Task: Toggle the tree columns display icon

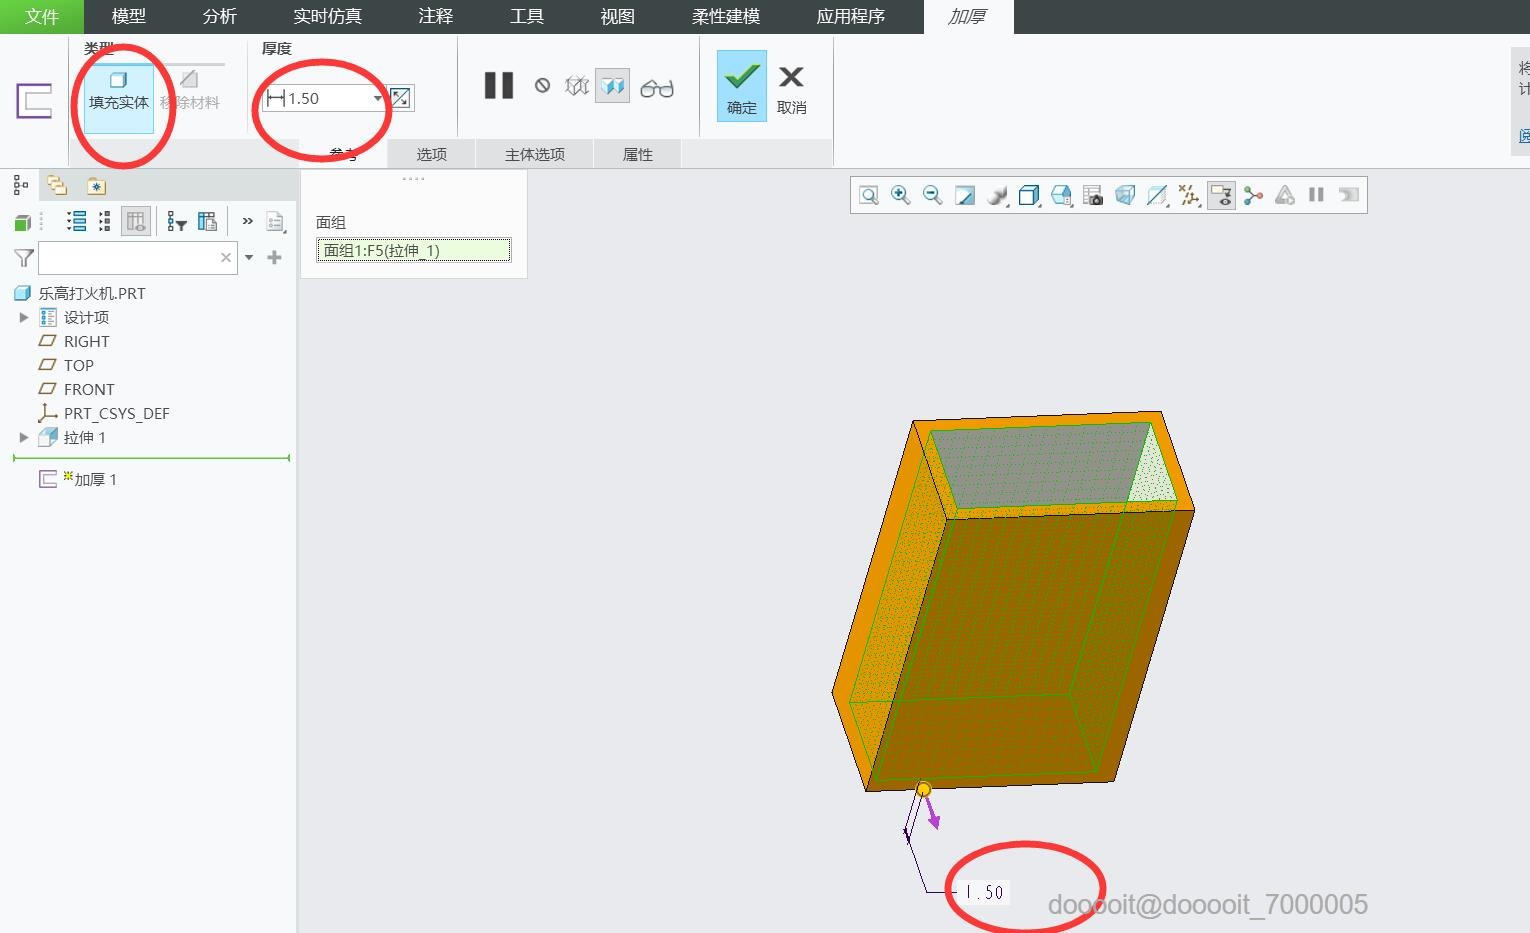Action: 136,222
